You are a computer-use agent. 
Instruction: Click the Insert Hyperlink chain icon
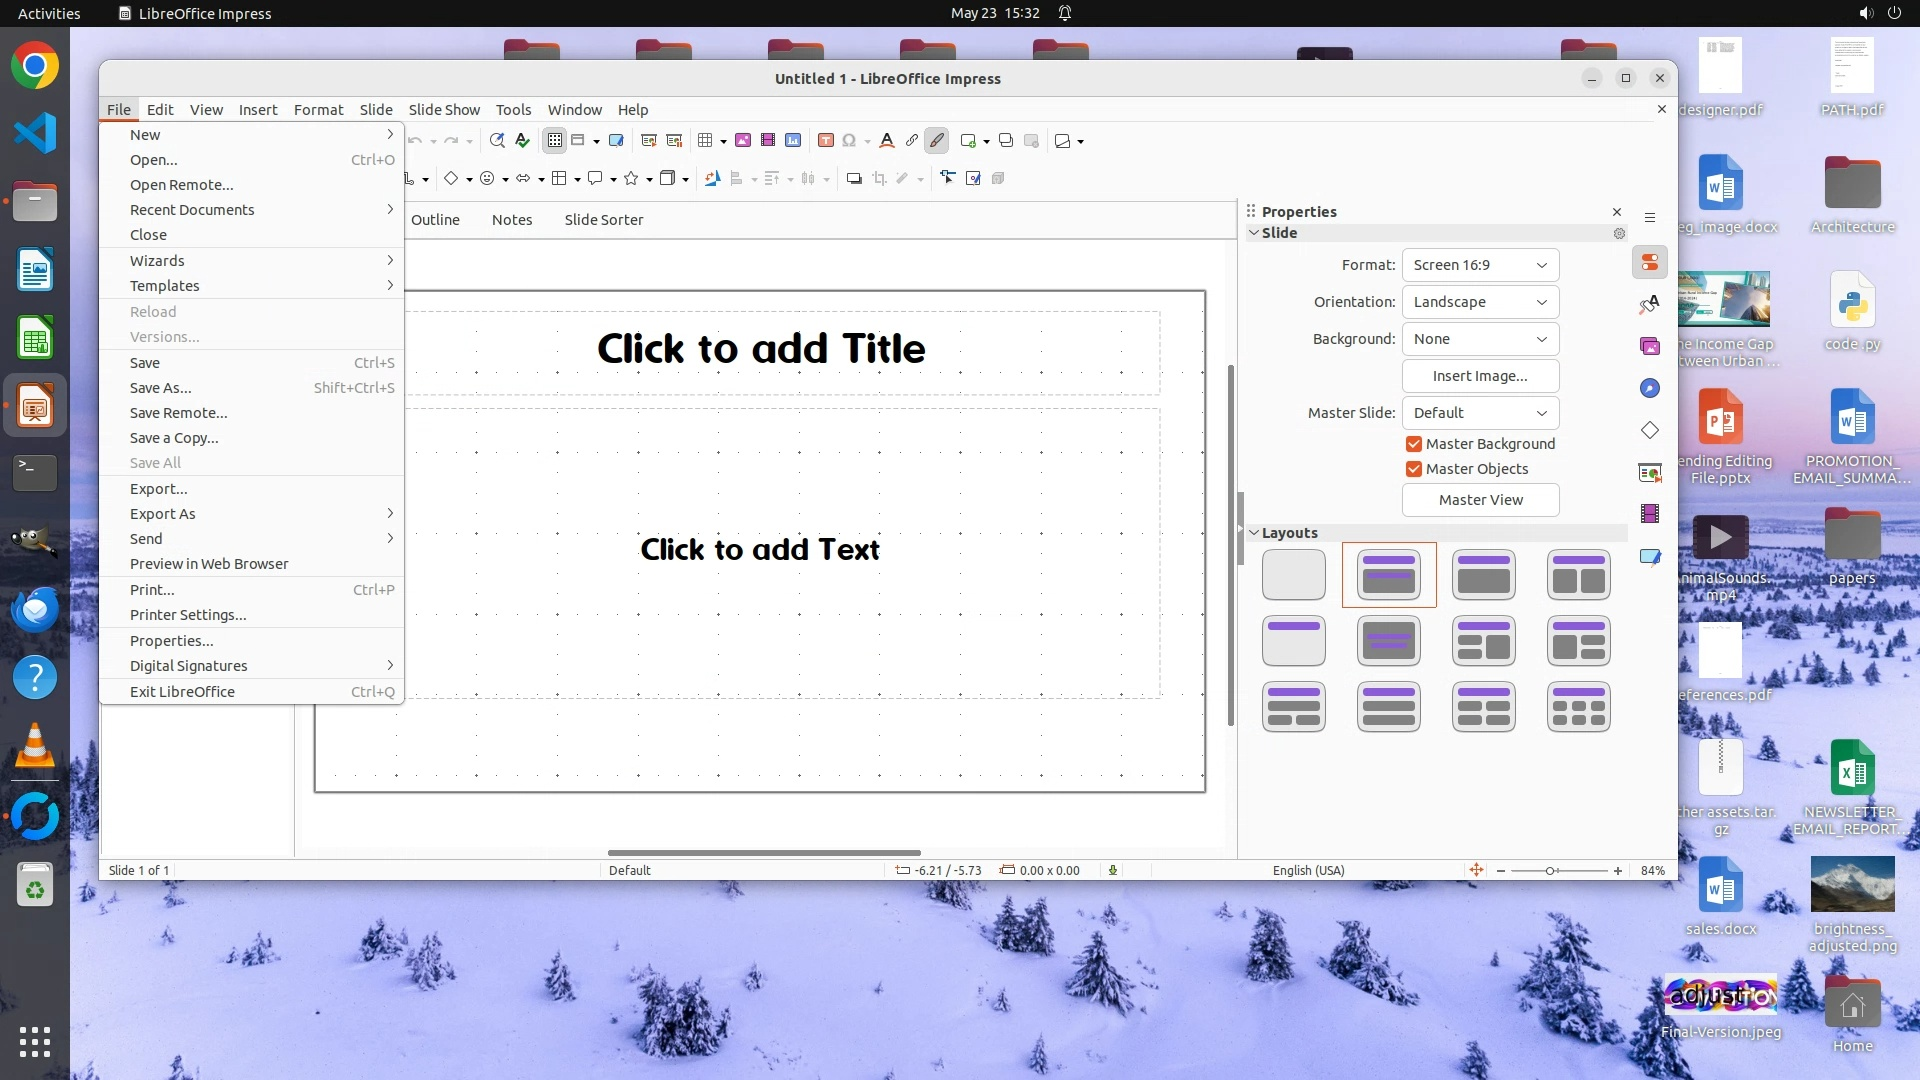pos(911,141)
